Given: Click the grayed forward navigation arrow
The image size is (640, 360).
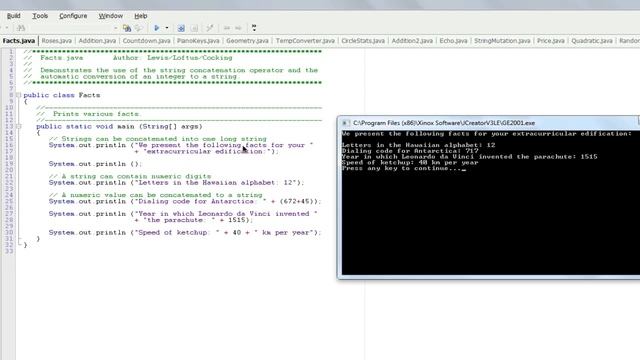Looking at the screenshot, I should tap(239, 28).
